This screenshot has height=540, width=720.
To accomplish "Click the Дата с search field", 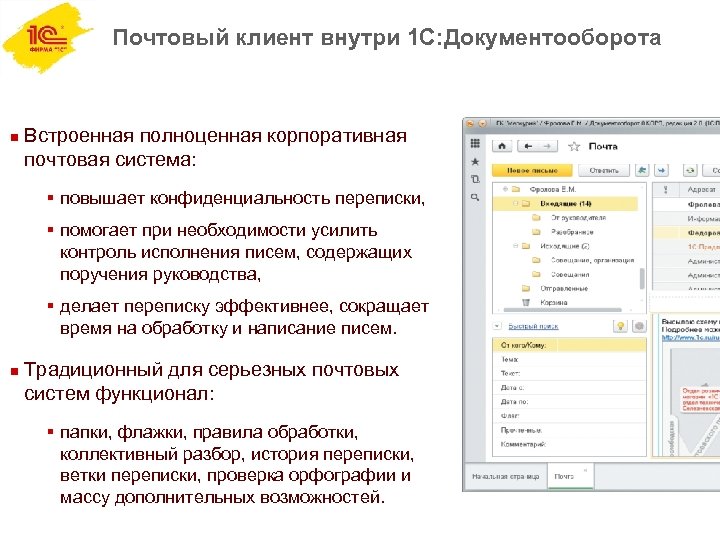I will point(569,388).
